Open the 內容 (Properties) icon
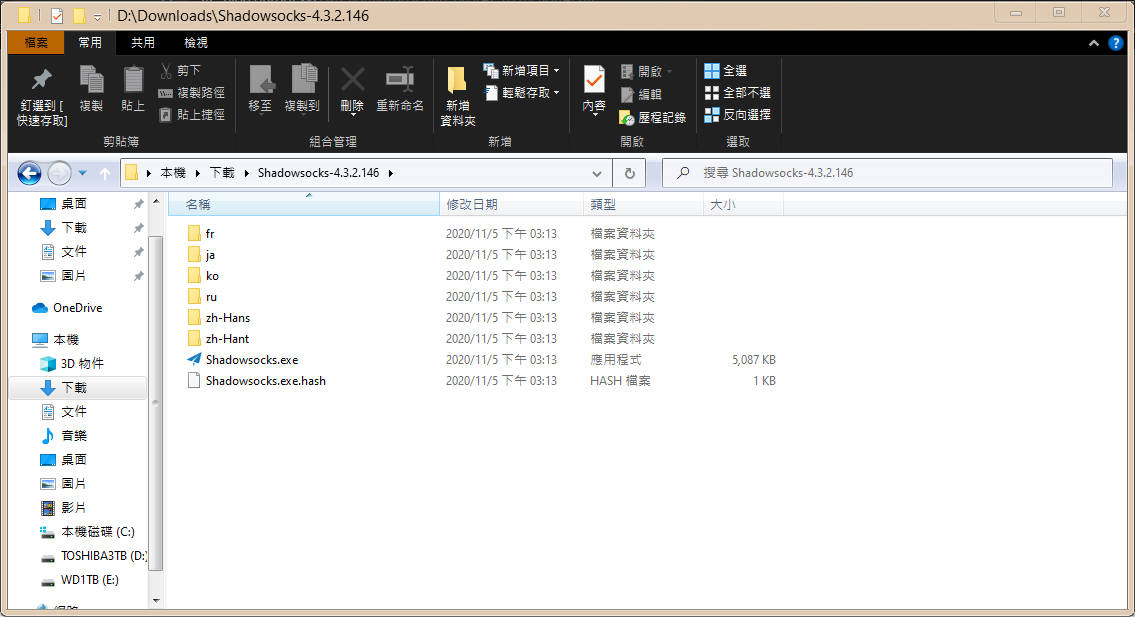 [x=593, y=90]
